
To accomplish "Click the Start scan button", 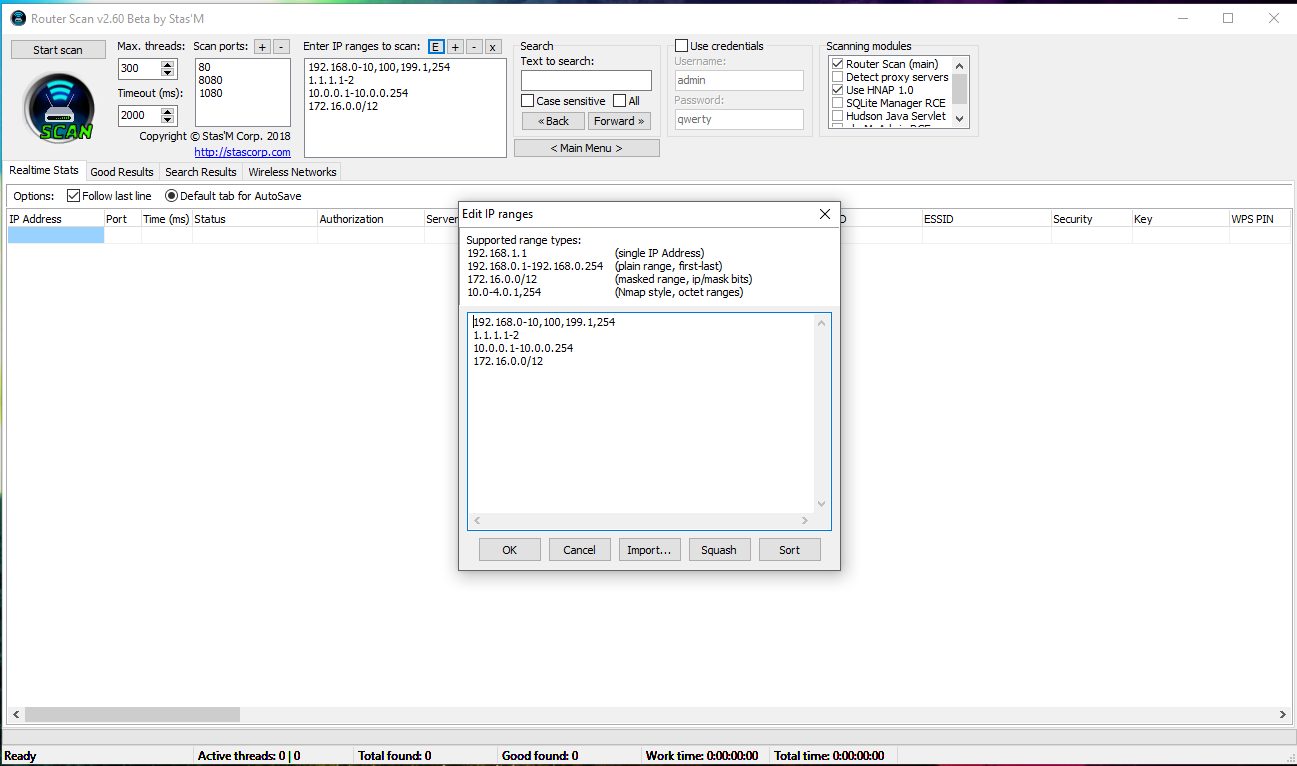I will coord(58,50).
